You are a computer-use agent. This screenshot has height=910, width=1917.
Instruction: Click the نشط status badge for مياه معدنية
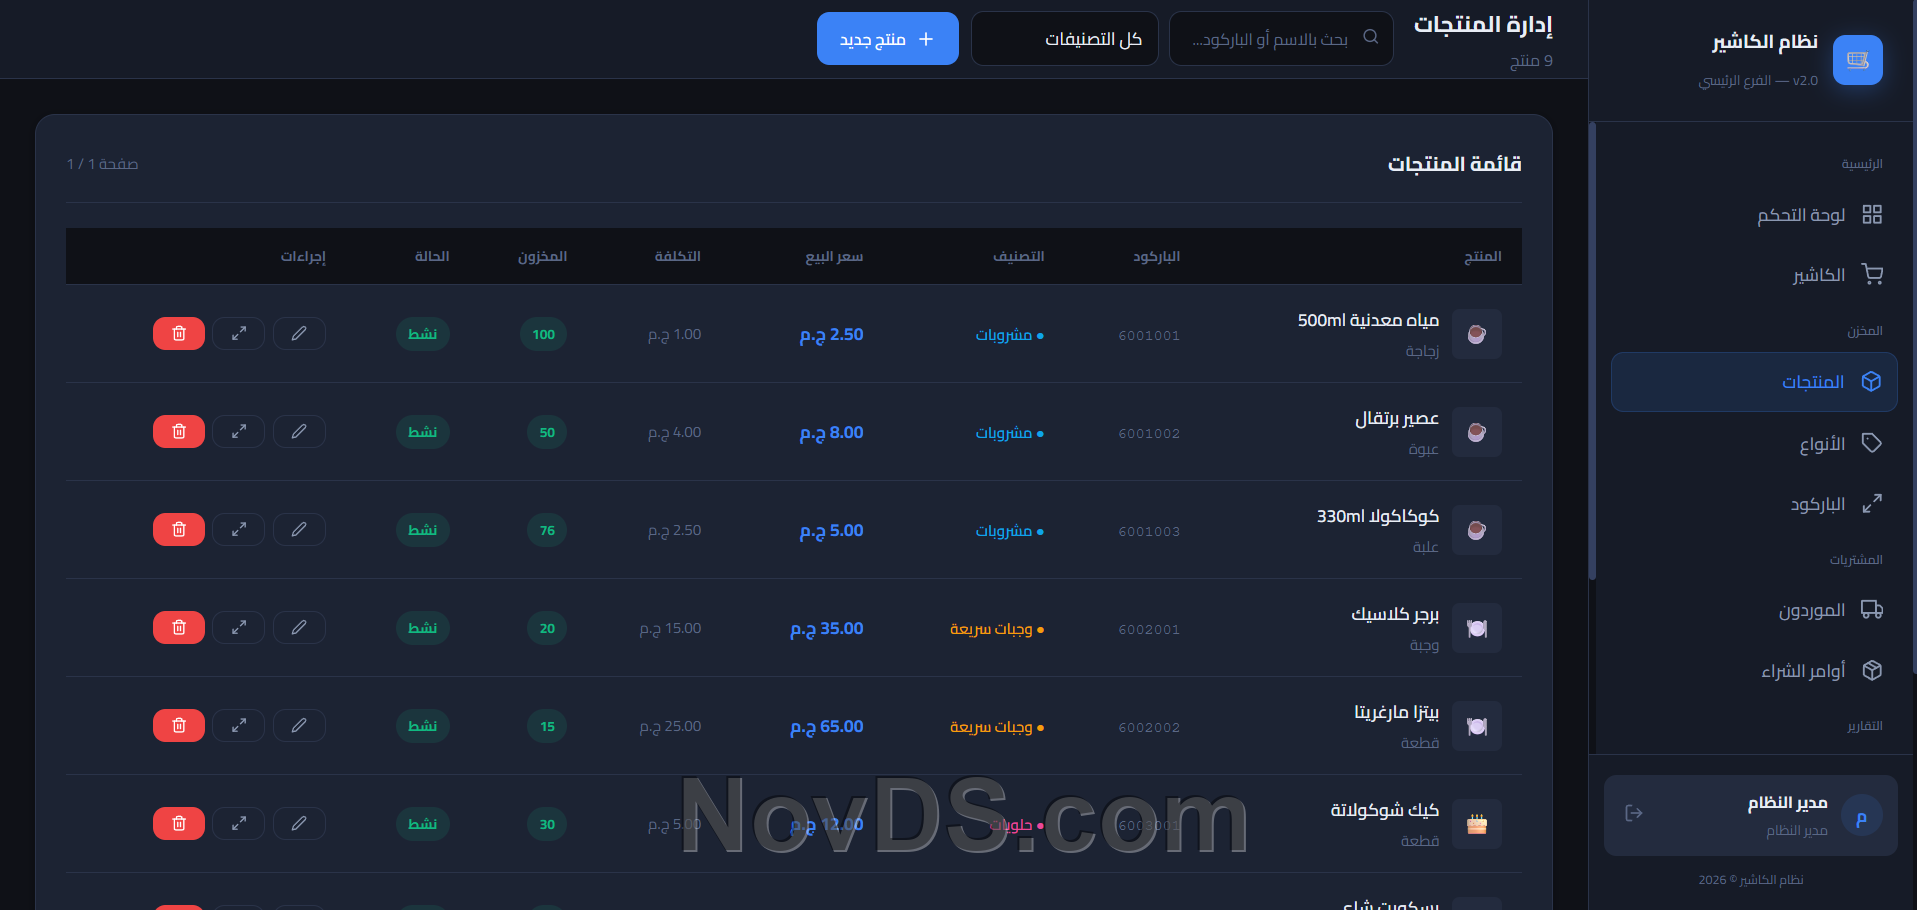[x=422, y=334]
